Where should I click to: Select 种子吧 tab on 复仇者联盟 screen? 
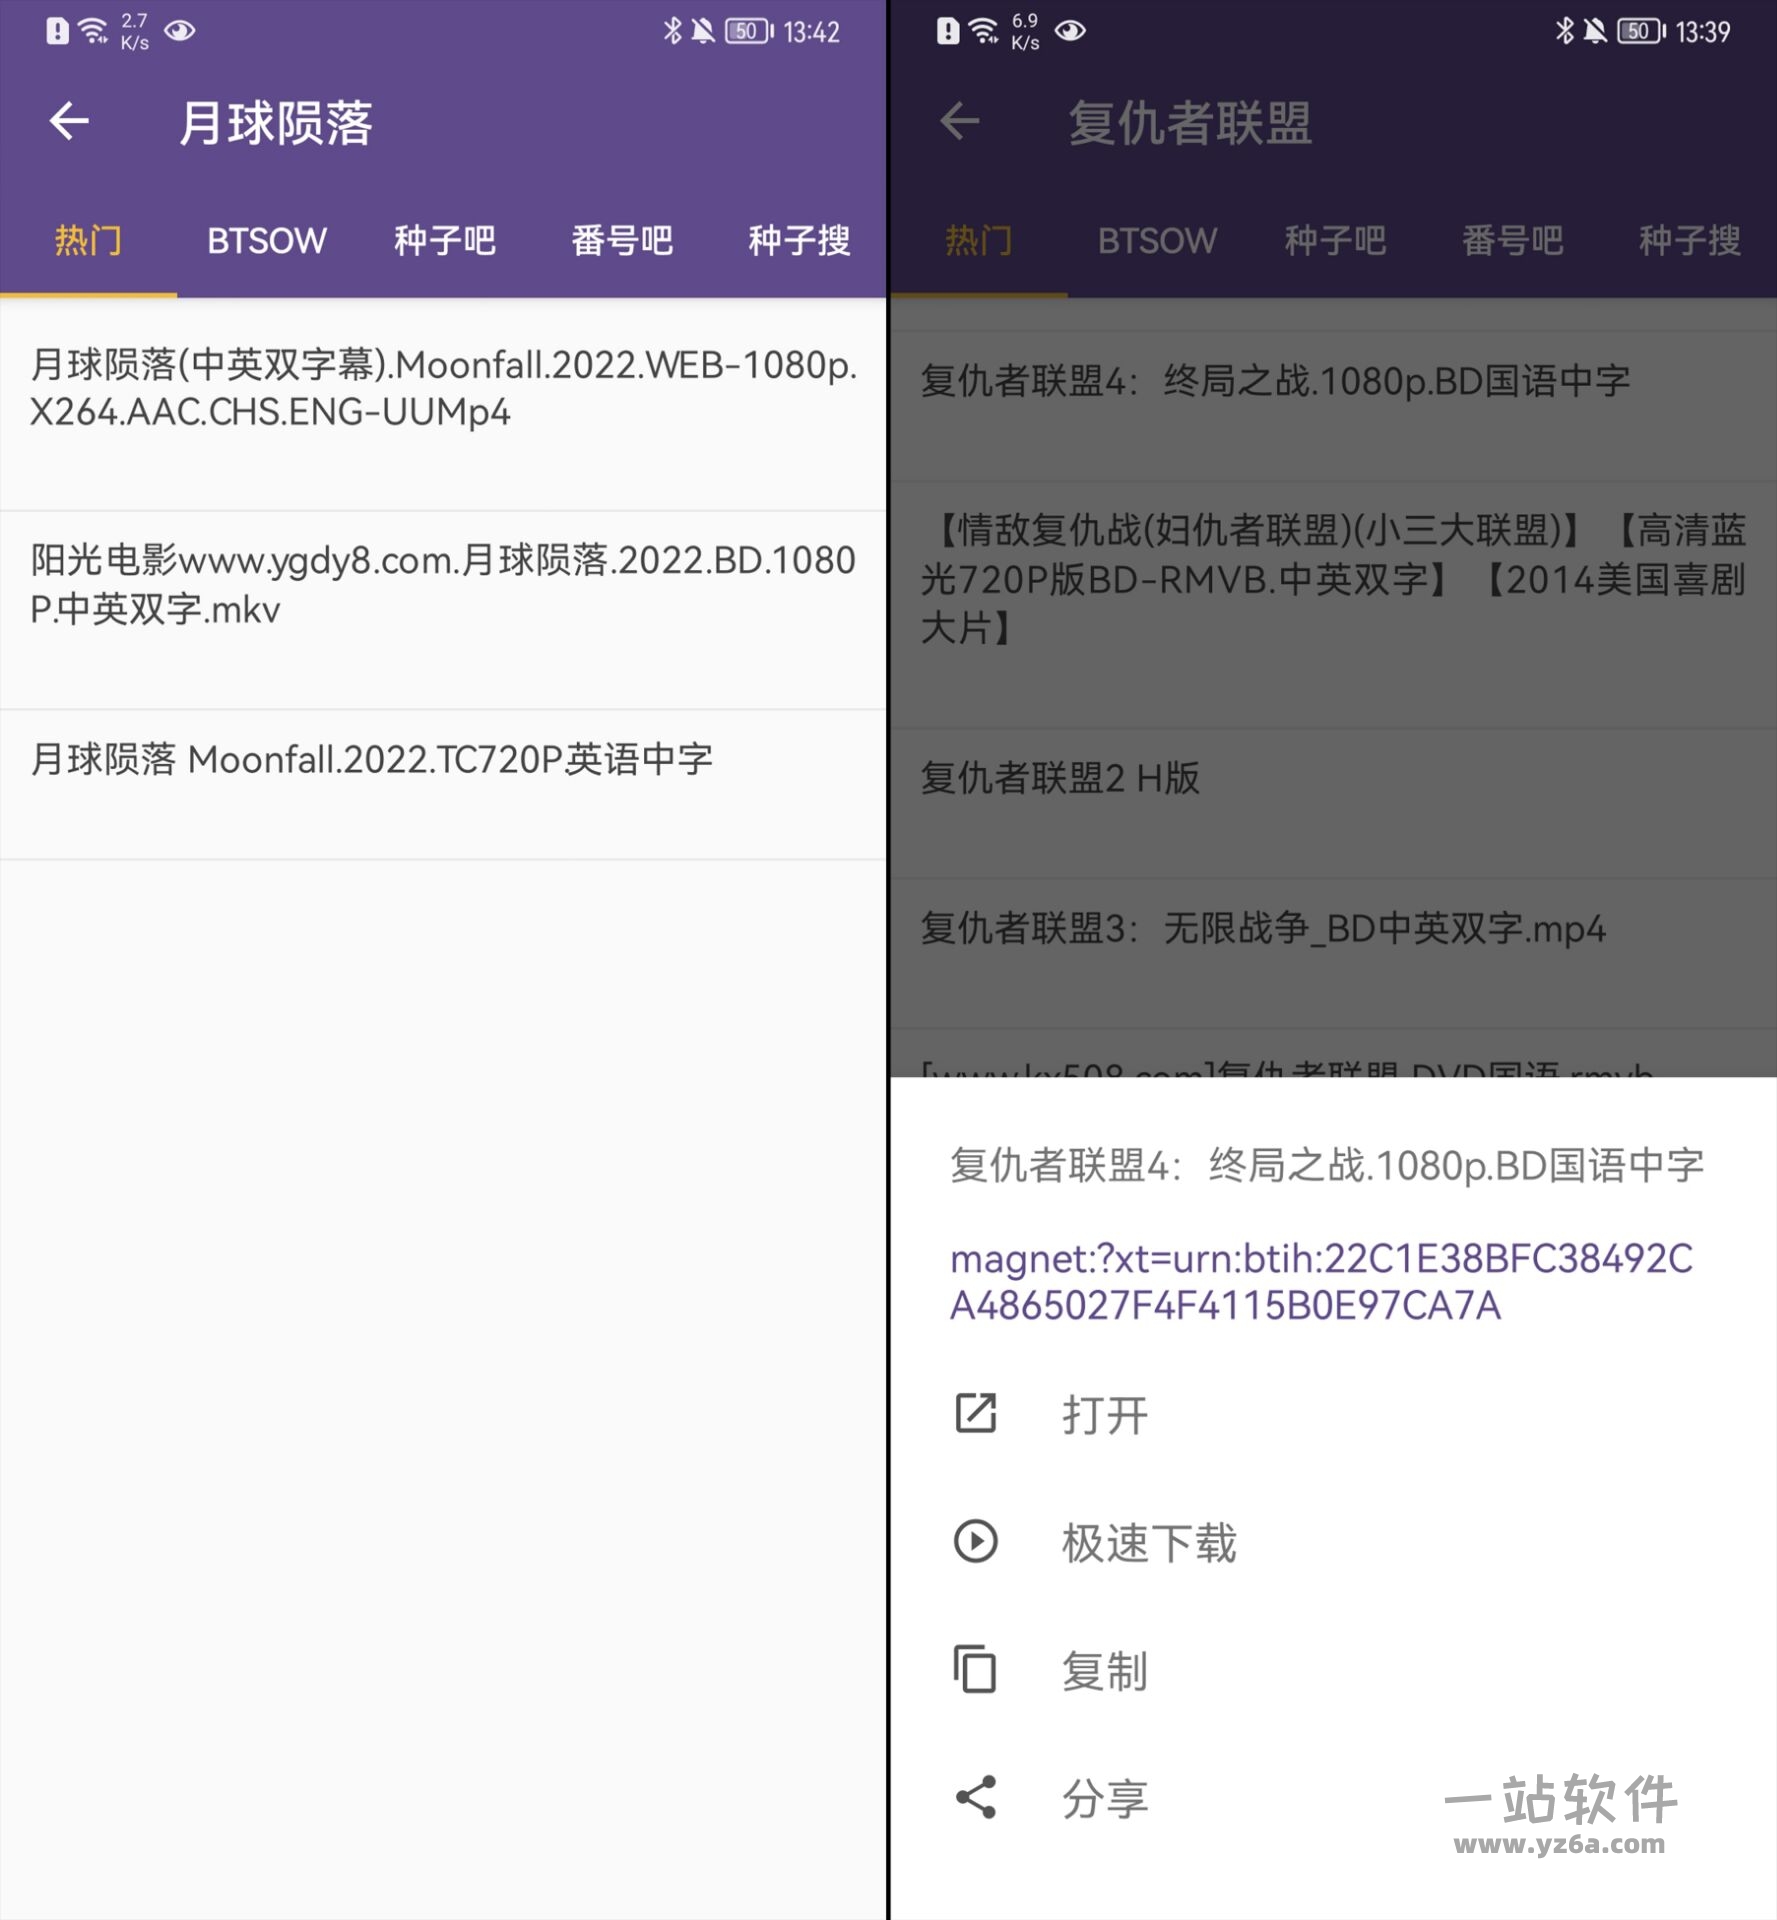(1335, 241)
